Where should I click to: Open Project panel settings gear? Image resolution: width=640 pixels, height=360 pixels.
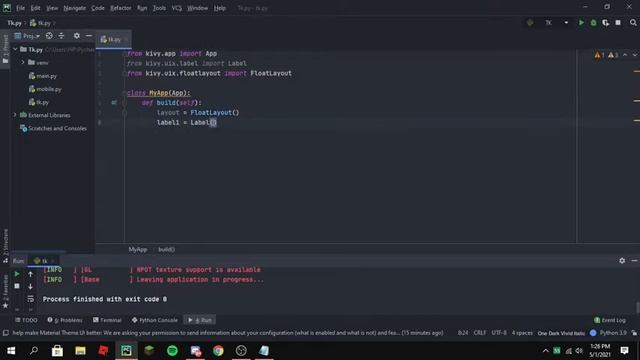[x=77, y=36]
